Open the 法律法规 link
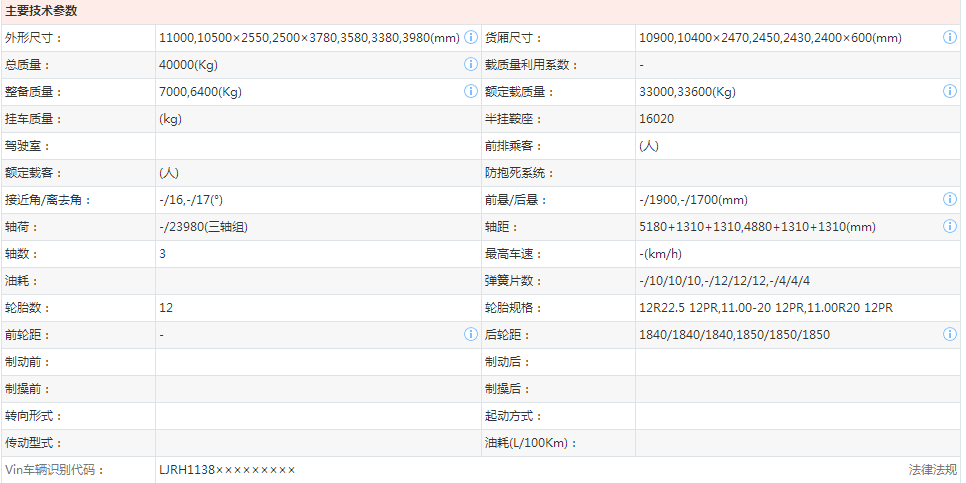The height and width of the screenshot is (483, 966). pos(932,470)
